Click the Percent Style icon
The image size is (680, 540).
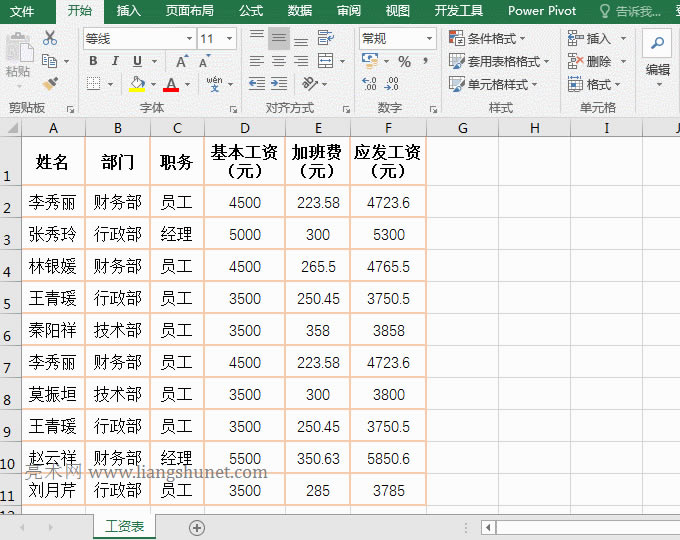(x=404, y=61)
